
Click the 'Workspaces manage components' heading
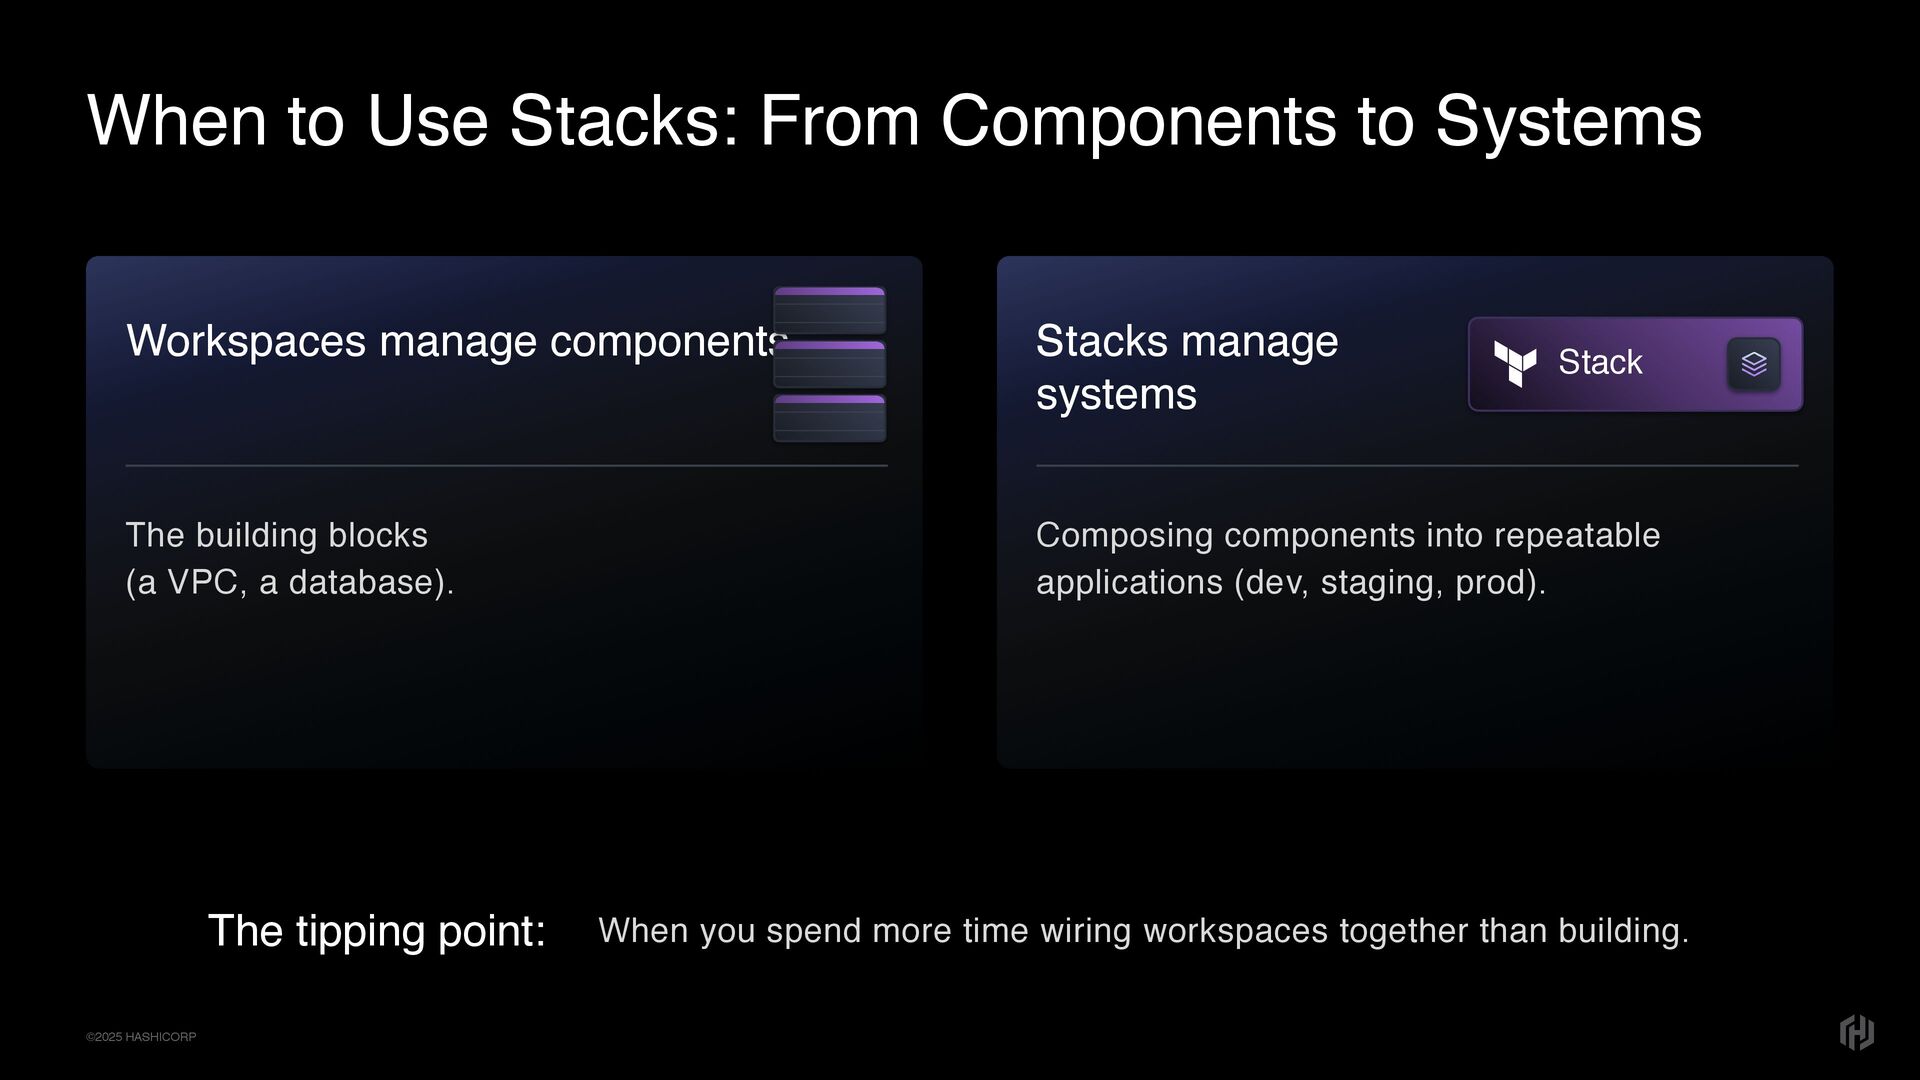(x=450, y=341)
